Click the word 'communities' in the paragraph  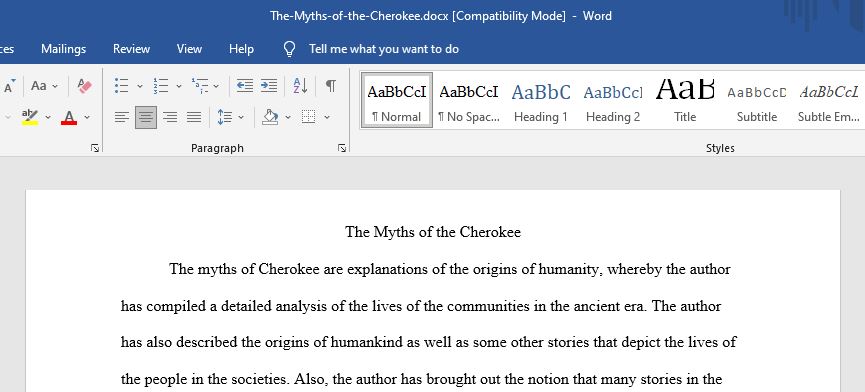pos(488,306)
